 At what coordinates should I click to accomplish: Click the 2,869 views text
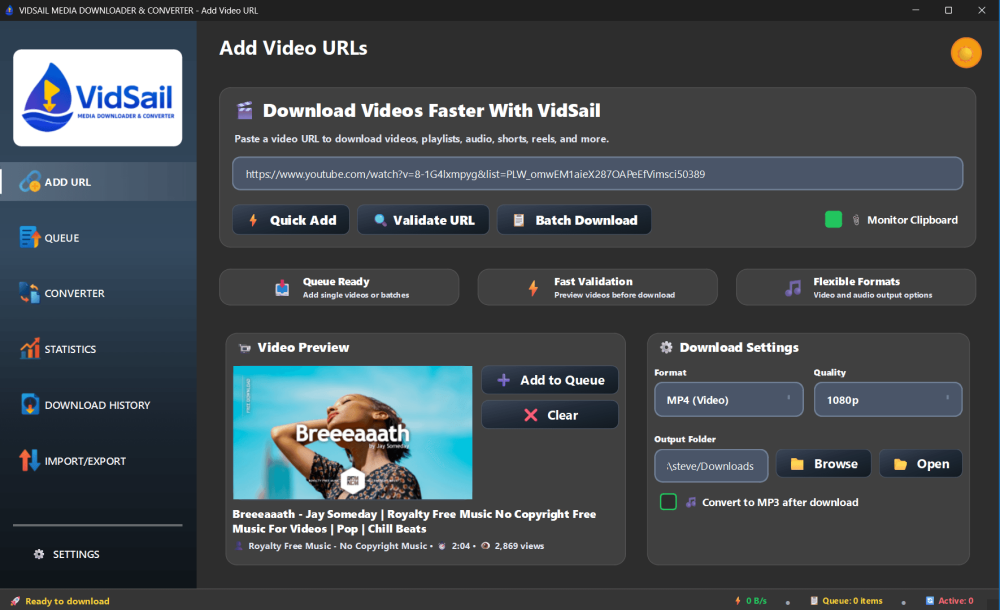tap(519, 546)
